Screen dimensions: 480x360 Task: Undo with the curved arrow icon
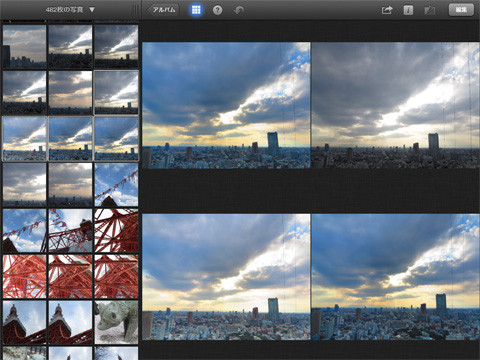point(239,10)
